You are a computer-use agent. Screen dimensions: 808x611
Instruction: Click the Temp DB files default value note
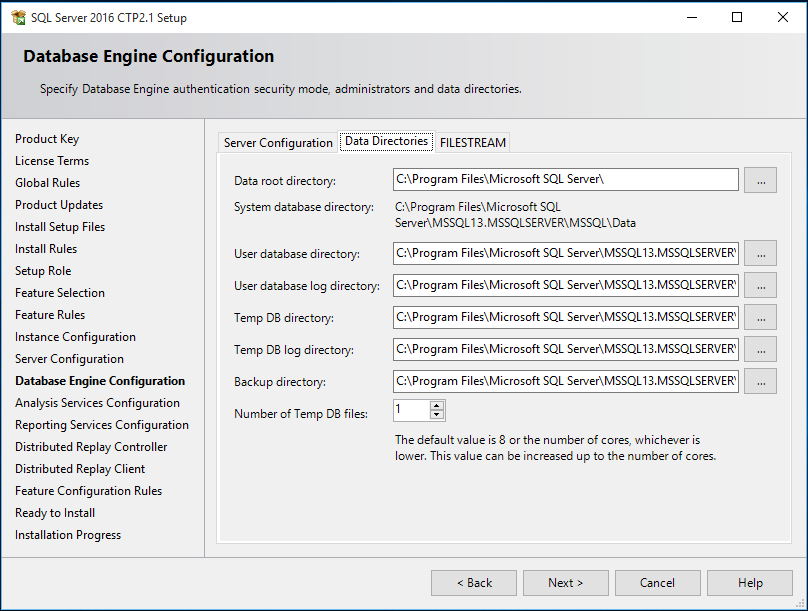pyautogui.click(x=556, y=448)
